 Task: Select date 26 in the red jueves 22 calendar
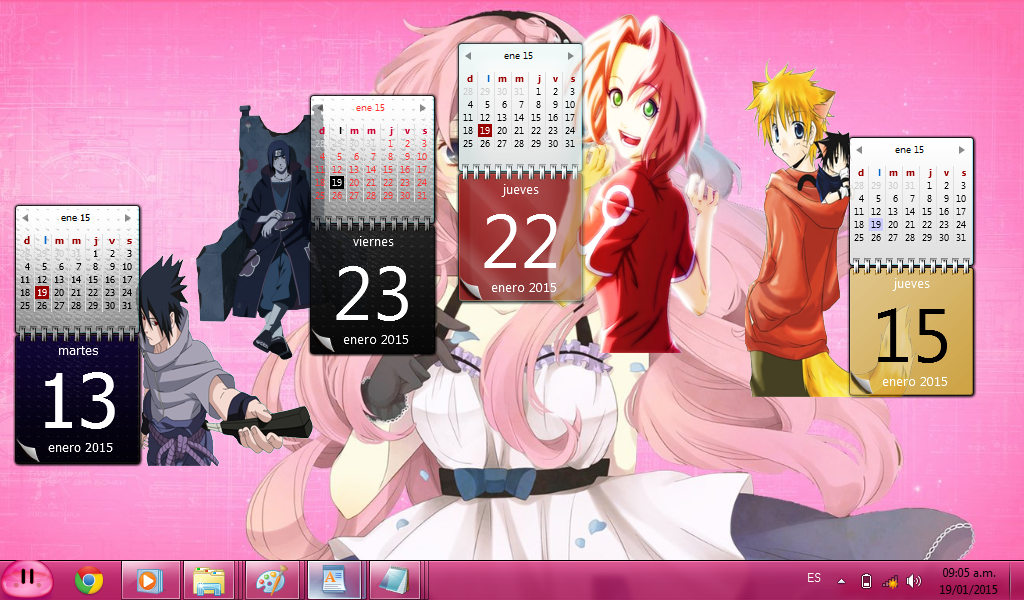[485, 144]
